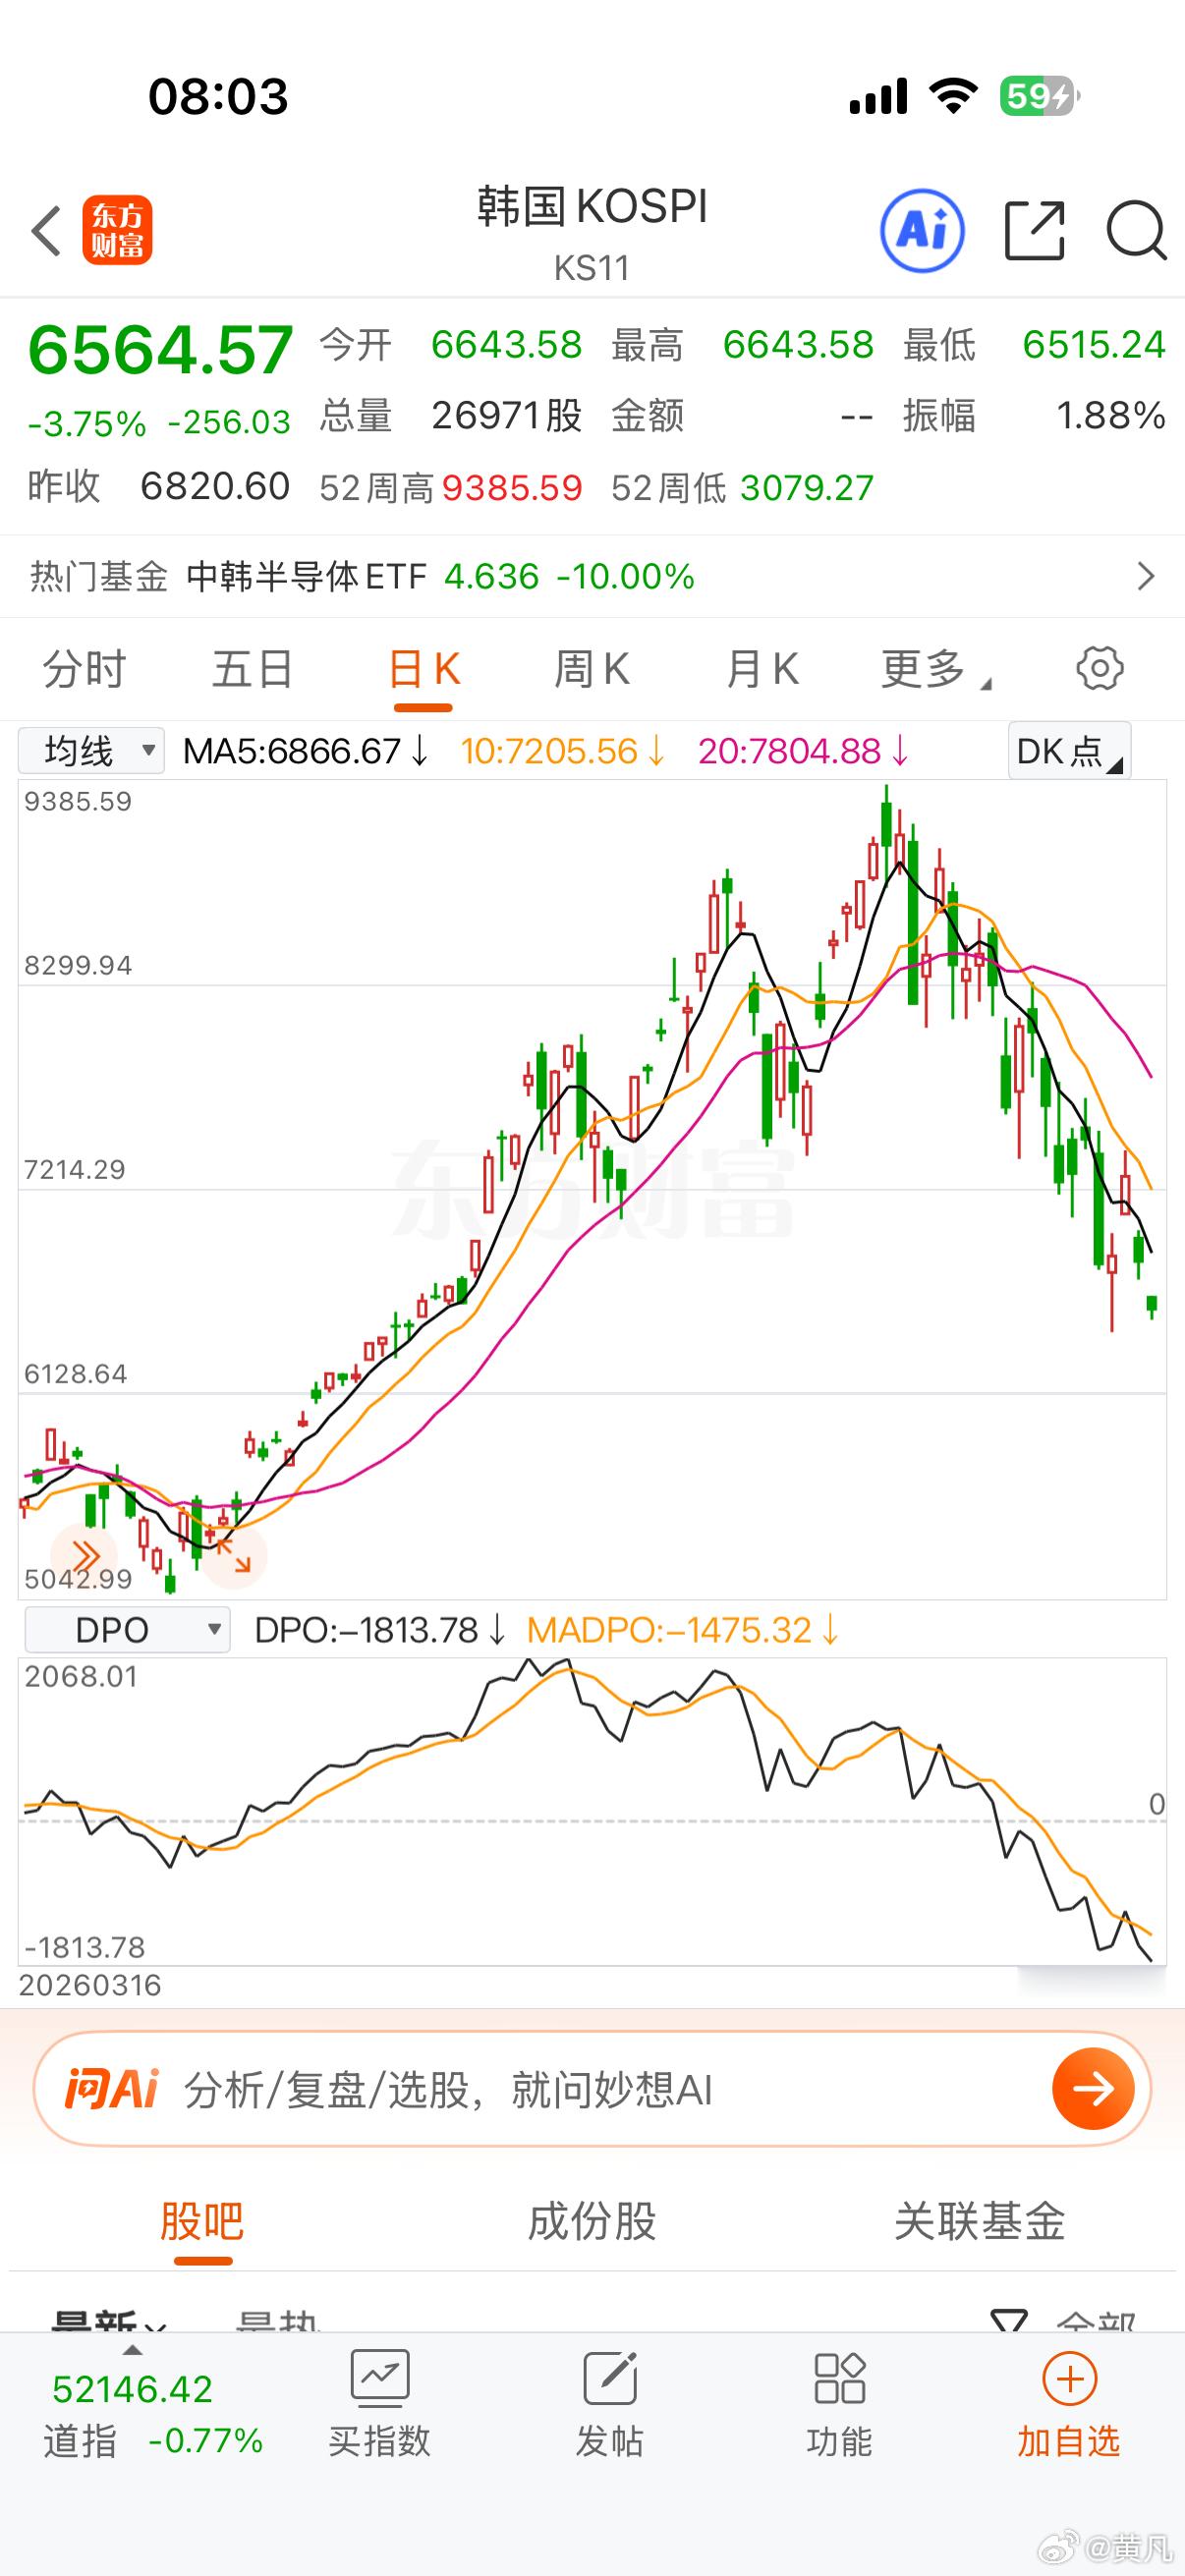Tap the MADPO:-1475.32 label

(683, 1631)
